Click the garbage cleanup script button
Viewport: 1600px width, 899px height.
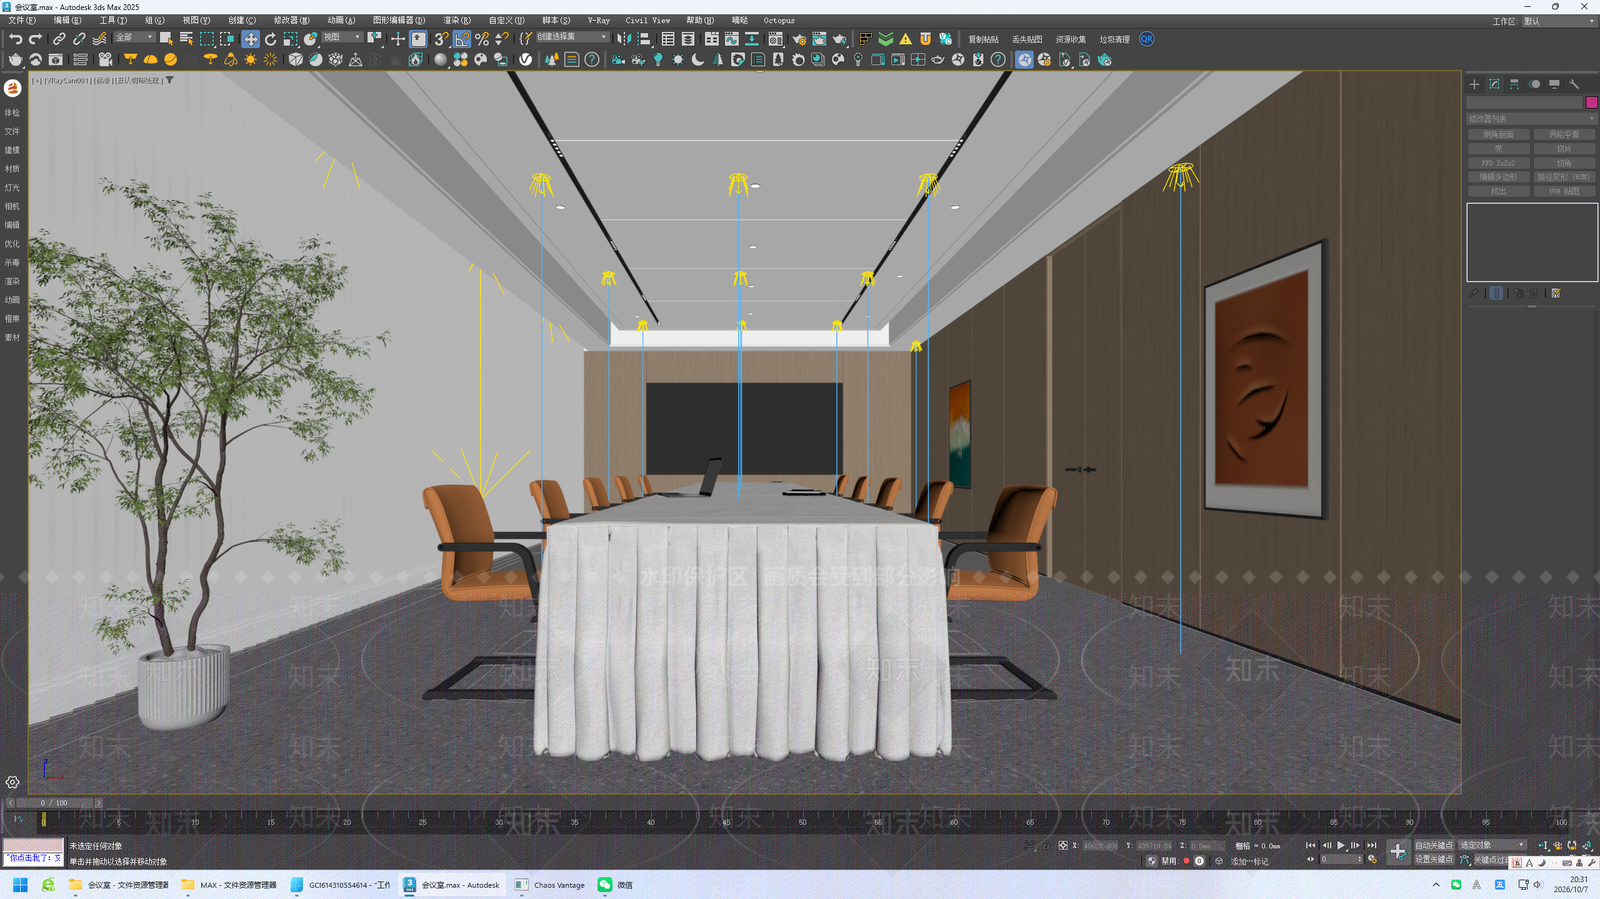(x=1115, y=39)
